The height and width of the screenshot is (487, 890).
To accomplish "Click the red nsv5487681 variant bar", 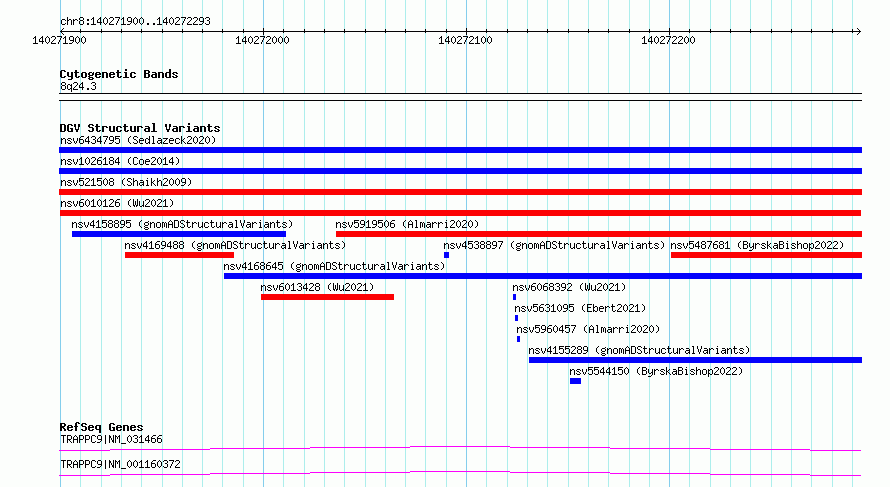I will [766, 255].
